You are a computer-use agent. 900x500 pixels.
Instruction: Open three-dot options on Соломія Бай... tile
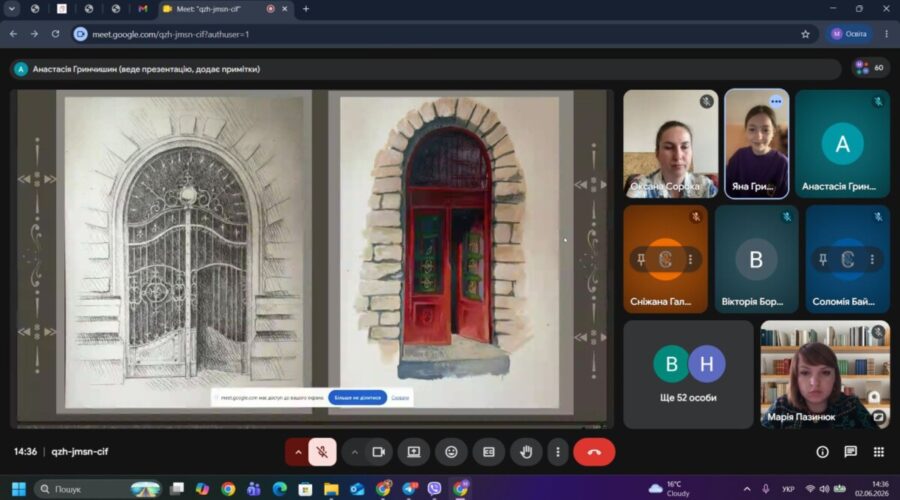click(x=872, y=259)
